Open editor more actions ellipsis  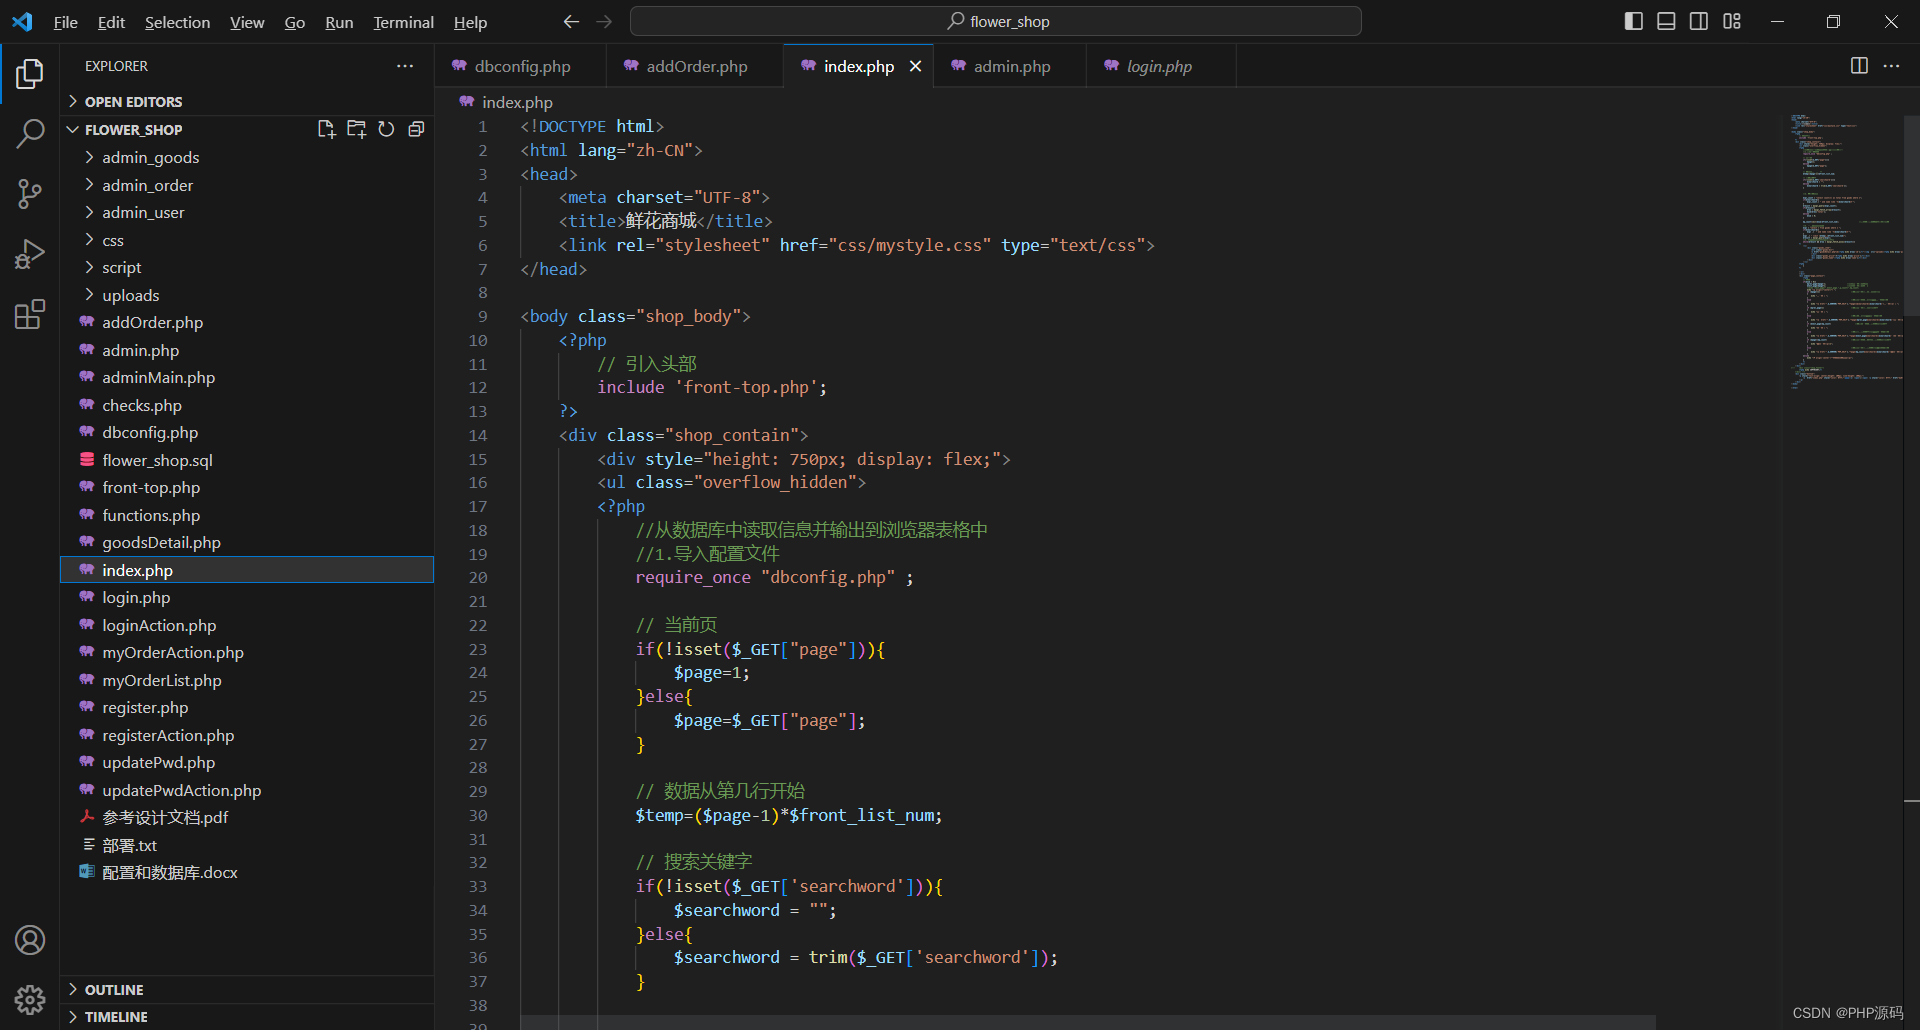(x=1891, y=66)
